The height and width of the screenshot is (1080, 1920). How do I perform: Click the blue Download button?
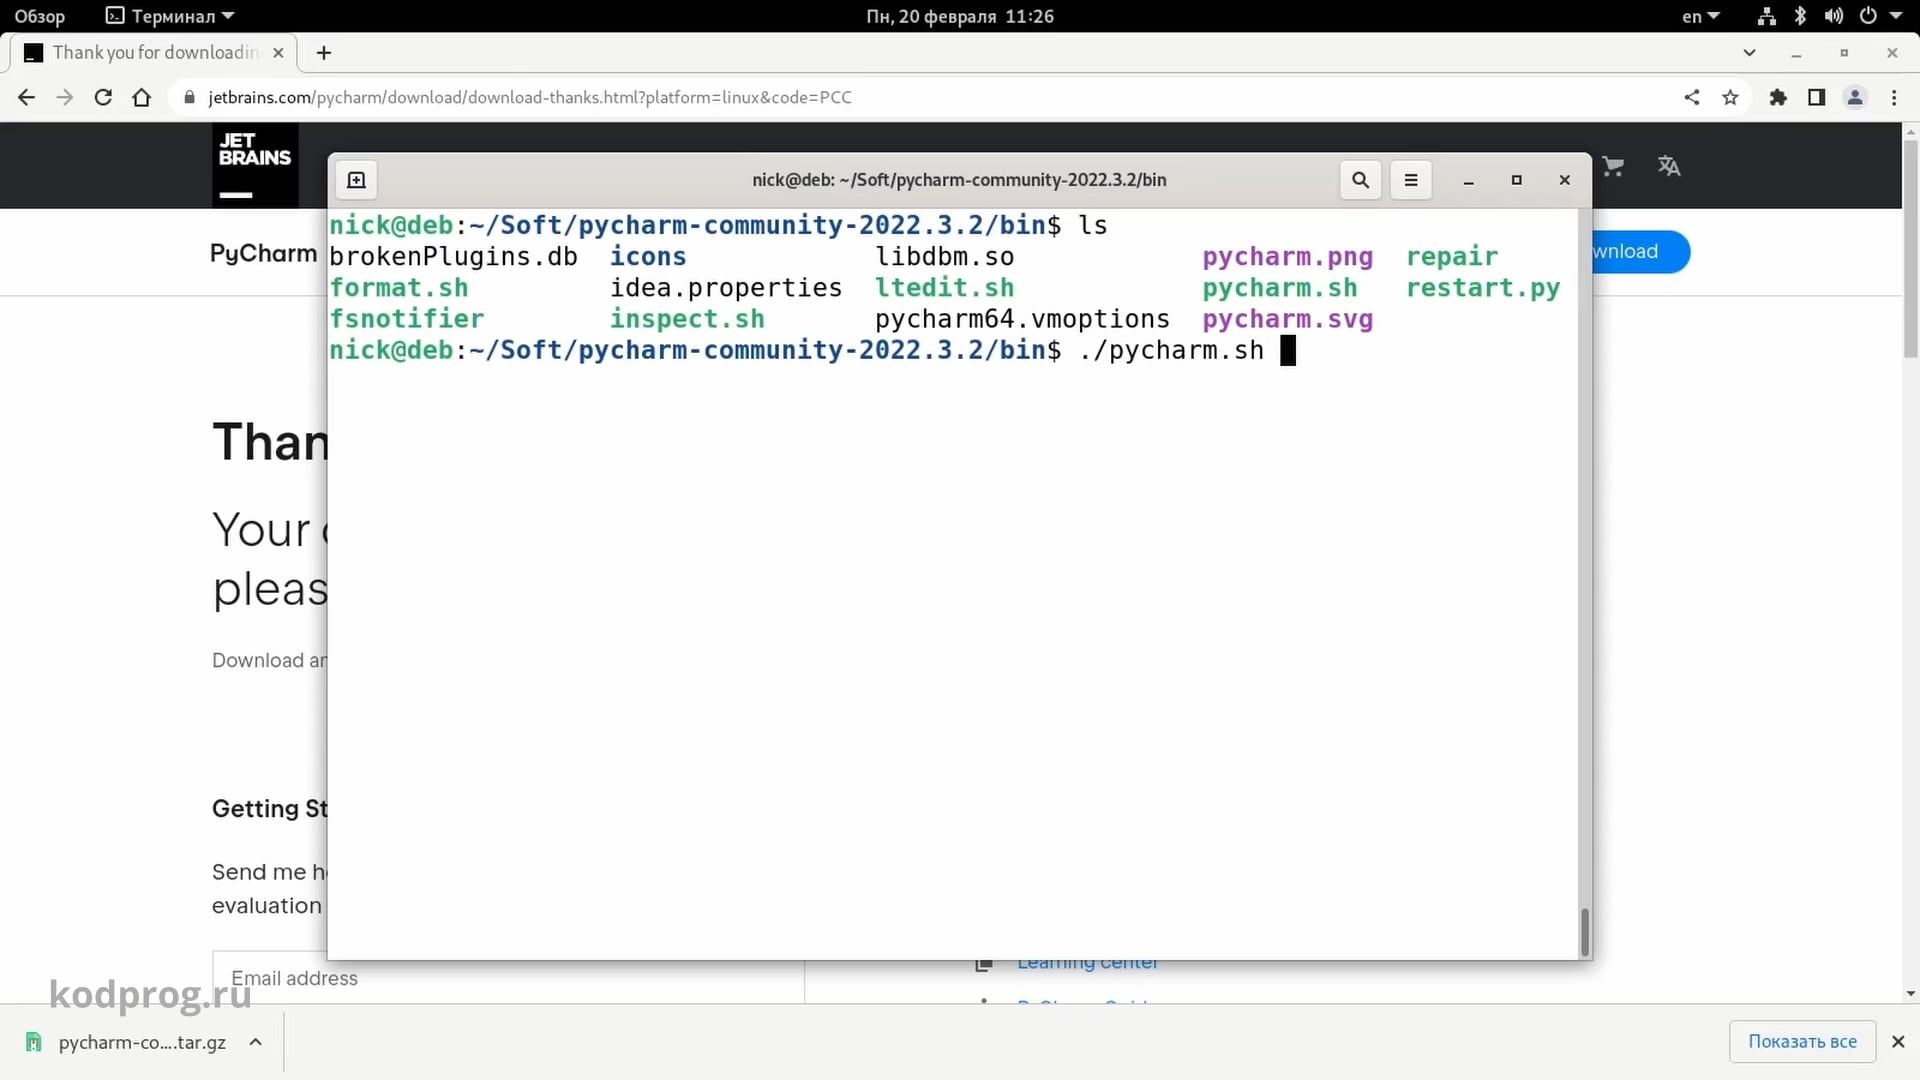click(1640, 252)
